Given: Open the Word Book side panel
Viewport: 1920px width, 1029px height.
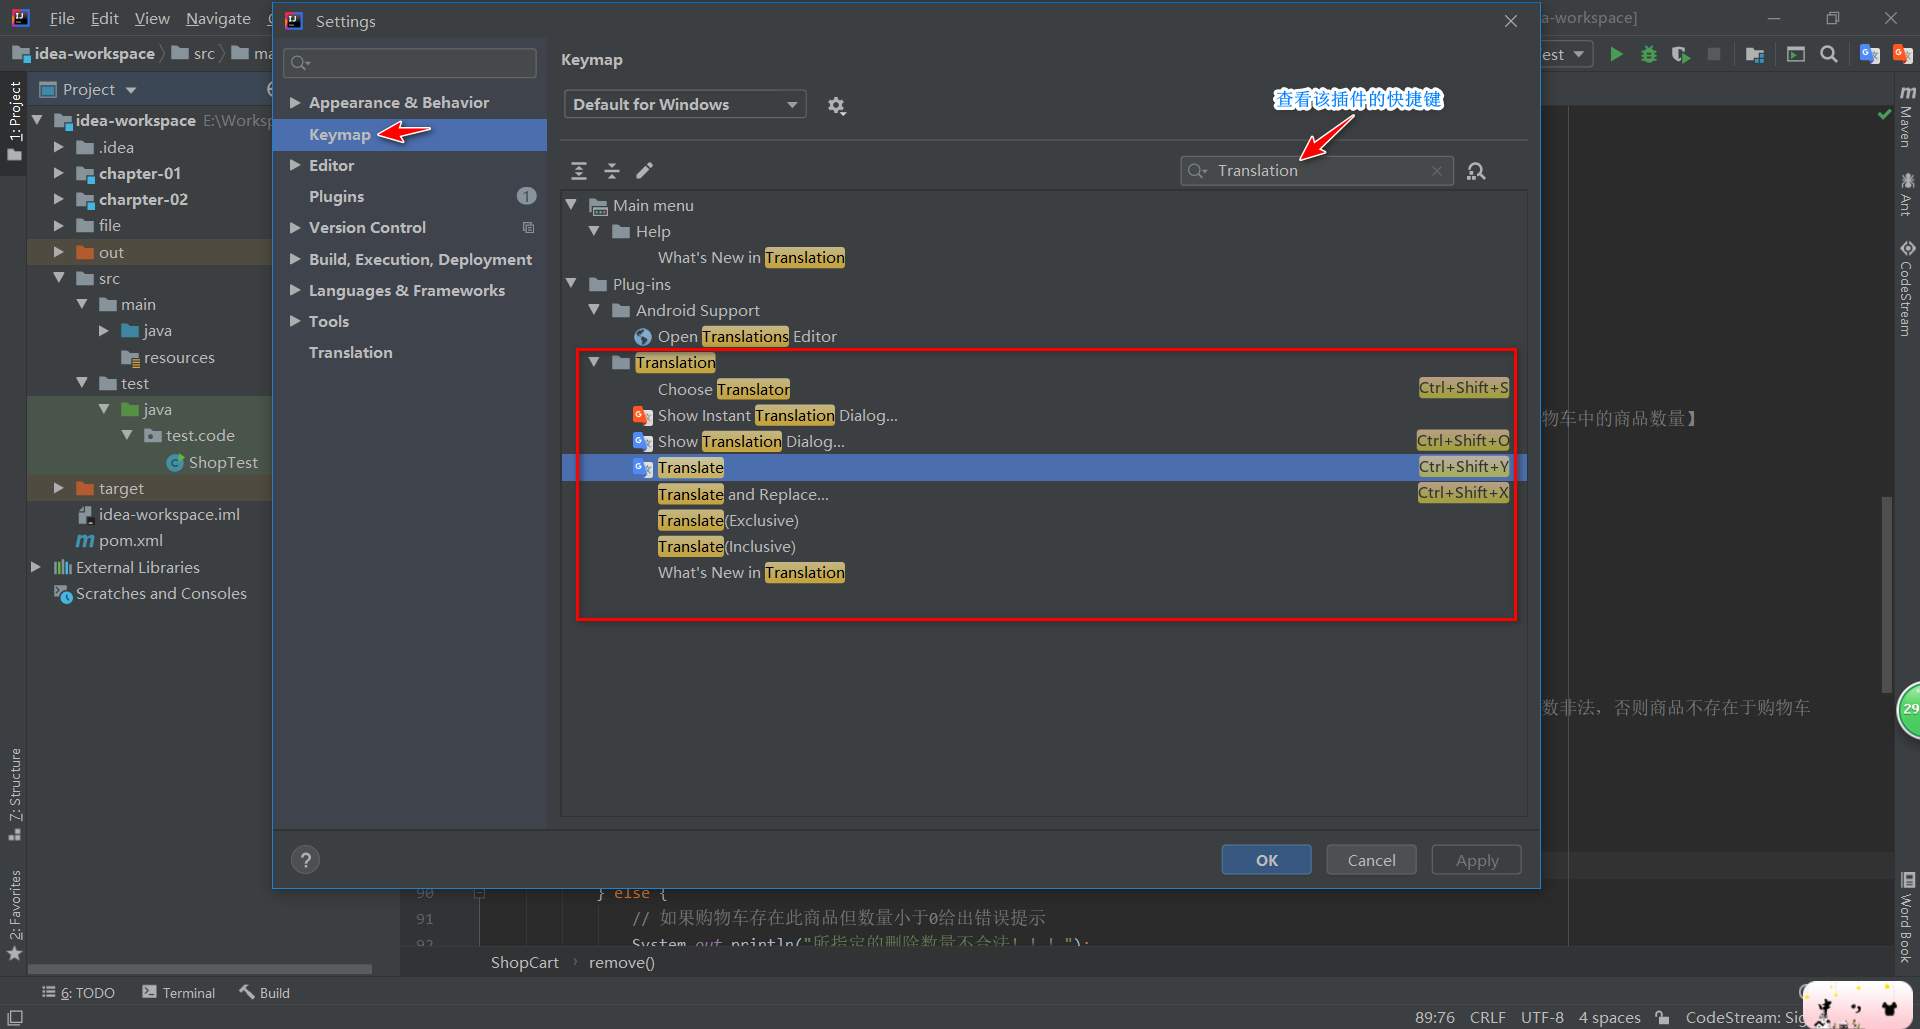Looking at the screenshot, I should (x=1907, y=918).
